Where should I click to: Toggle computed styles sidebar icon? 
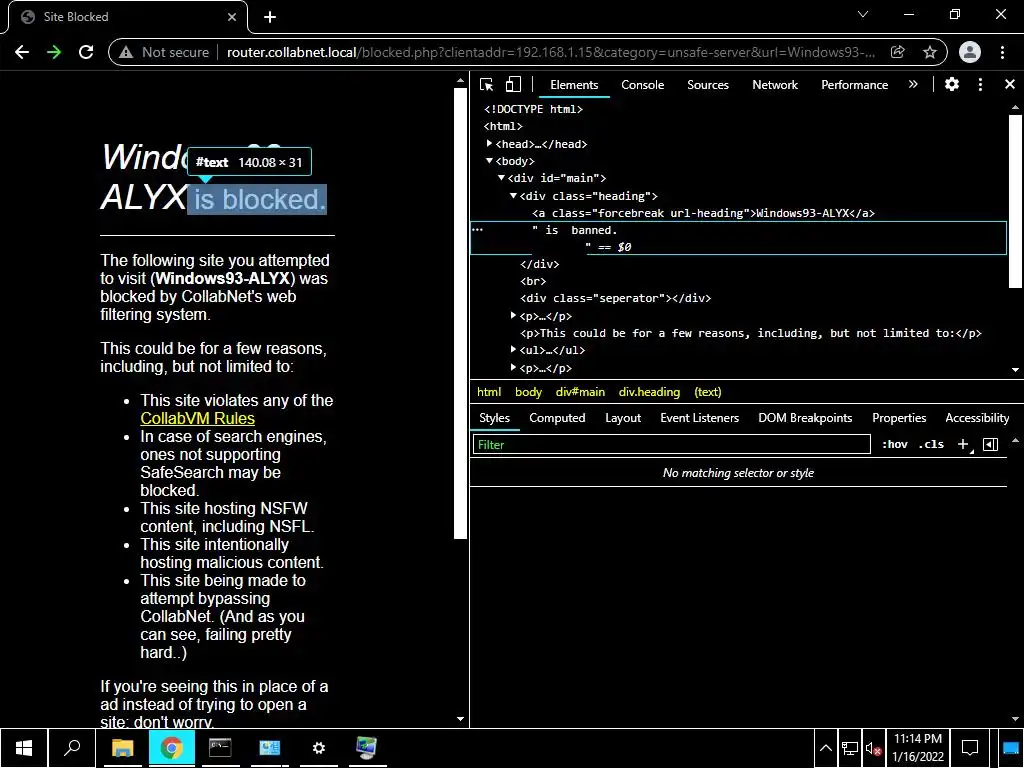tap(990, 444)
